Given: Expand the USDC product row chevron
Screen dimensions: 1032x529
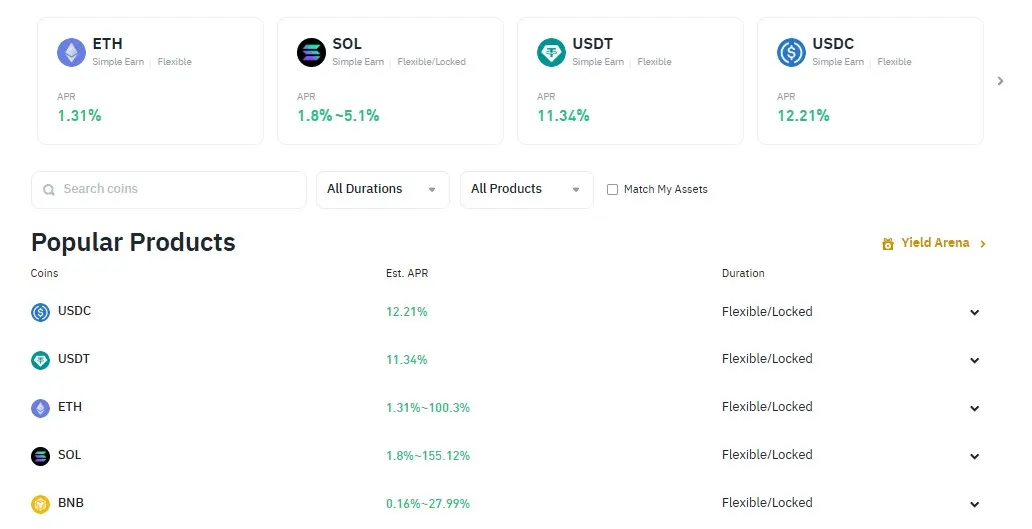Looking at the screenshot, I should (x=975, y=313).
